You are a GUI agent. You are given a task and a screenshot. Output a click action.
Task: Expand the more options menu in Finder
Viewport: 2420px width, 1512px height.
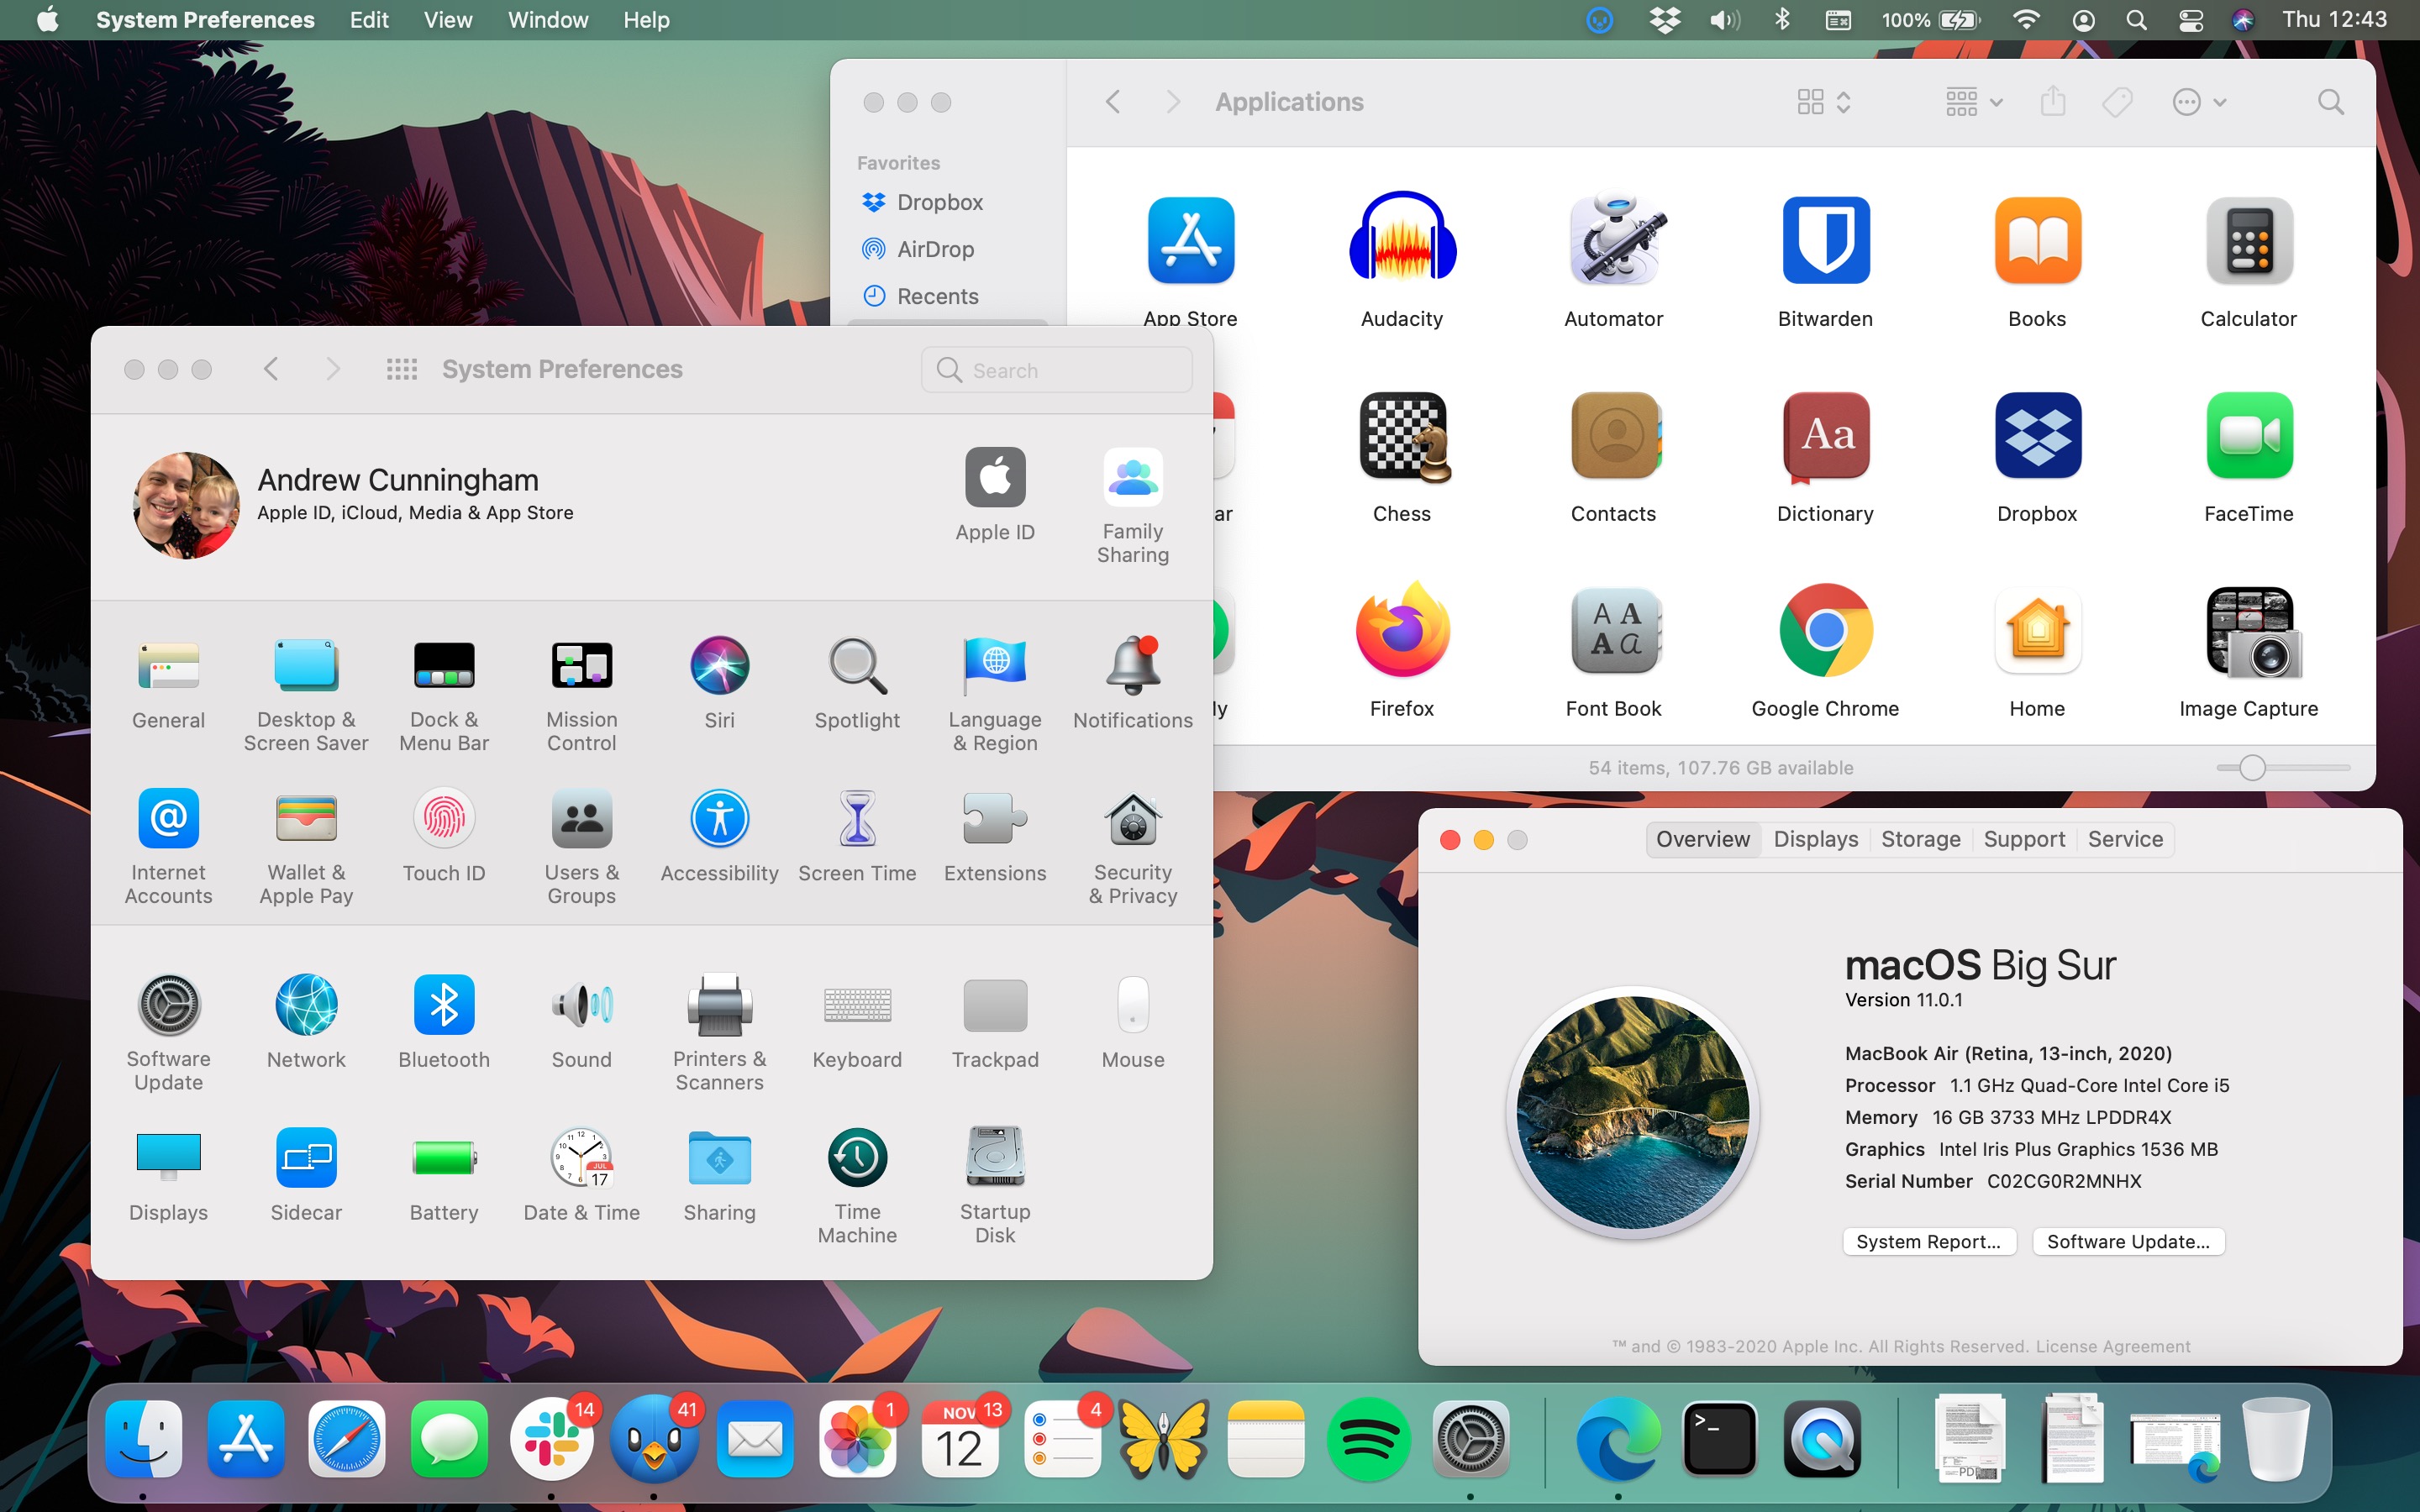(x=2199, y=101)
